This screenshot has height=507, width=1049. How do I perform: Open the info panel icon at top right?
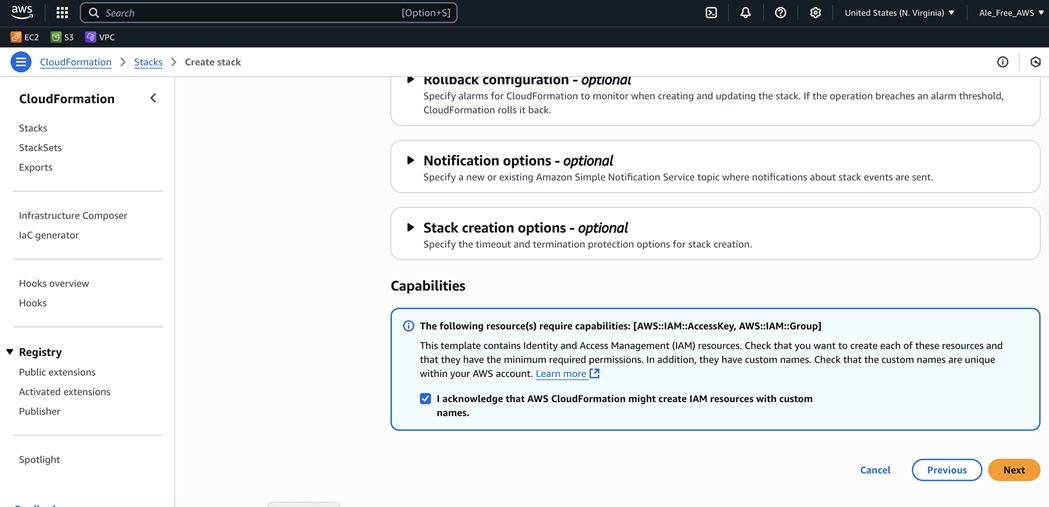pos(1002,62)
